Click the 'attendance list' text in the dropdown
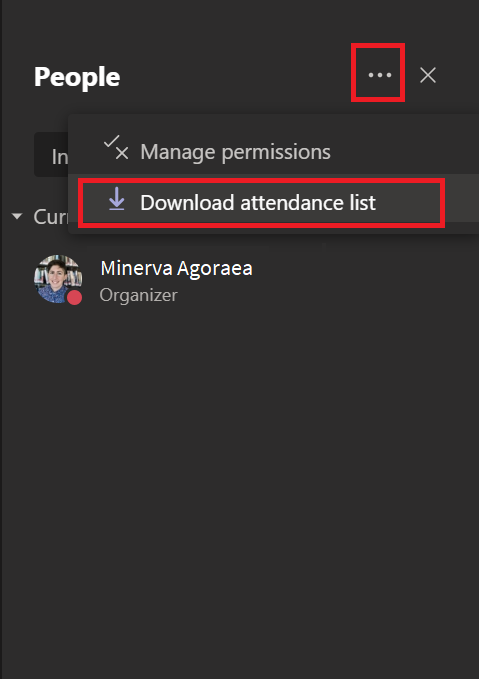The height and width of the screenshot is (679, 479). (307, 202)
